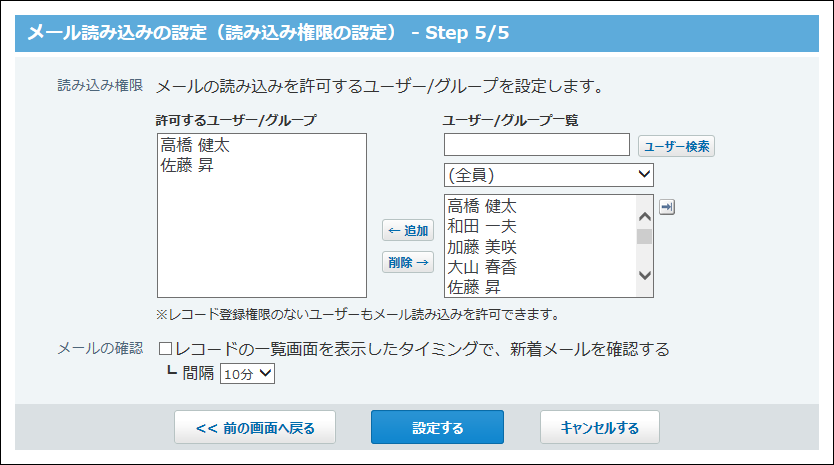Click the small arrow icon beside user list
The image size is (834, 465).
(668, 207)
